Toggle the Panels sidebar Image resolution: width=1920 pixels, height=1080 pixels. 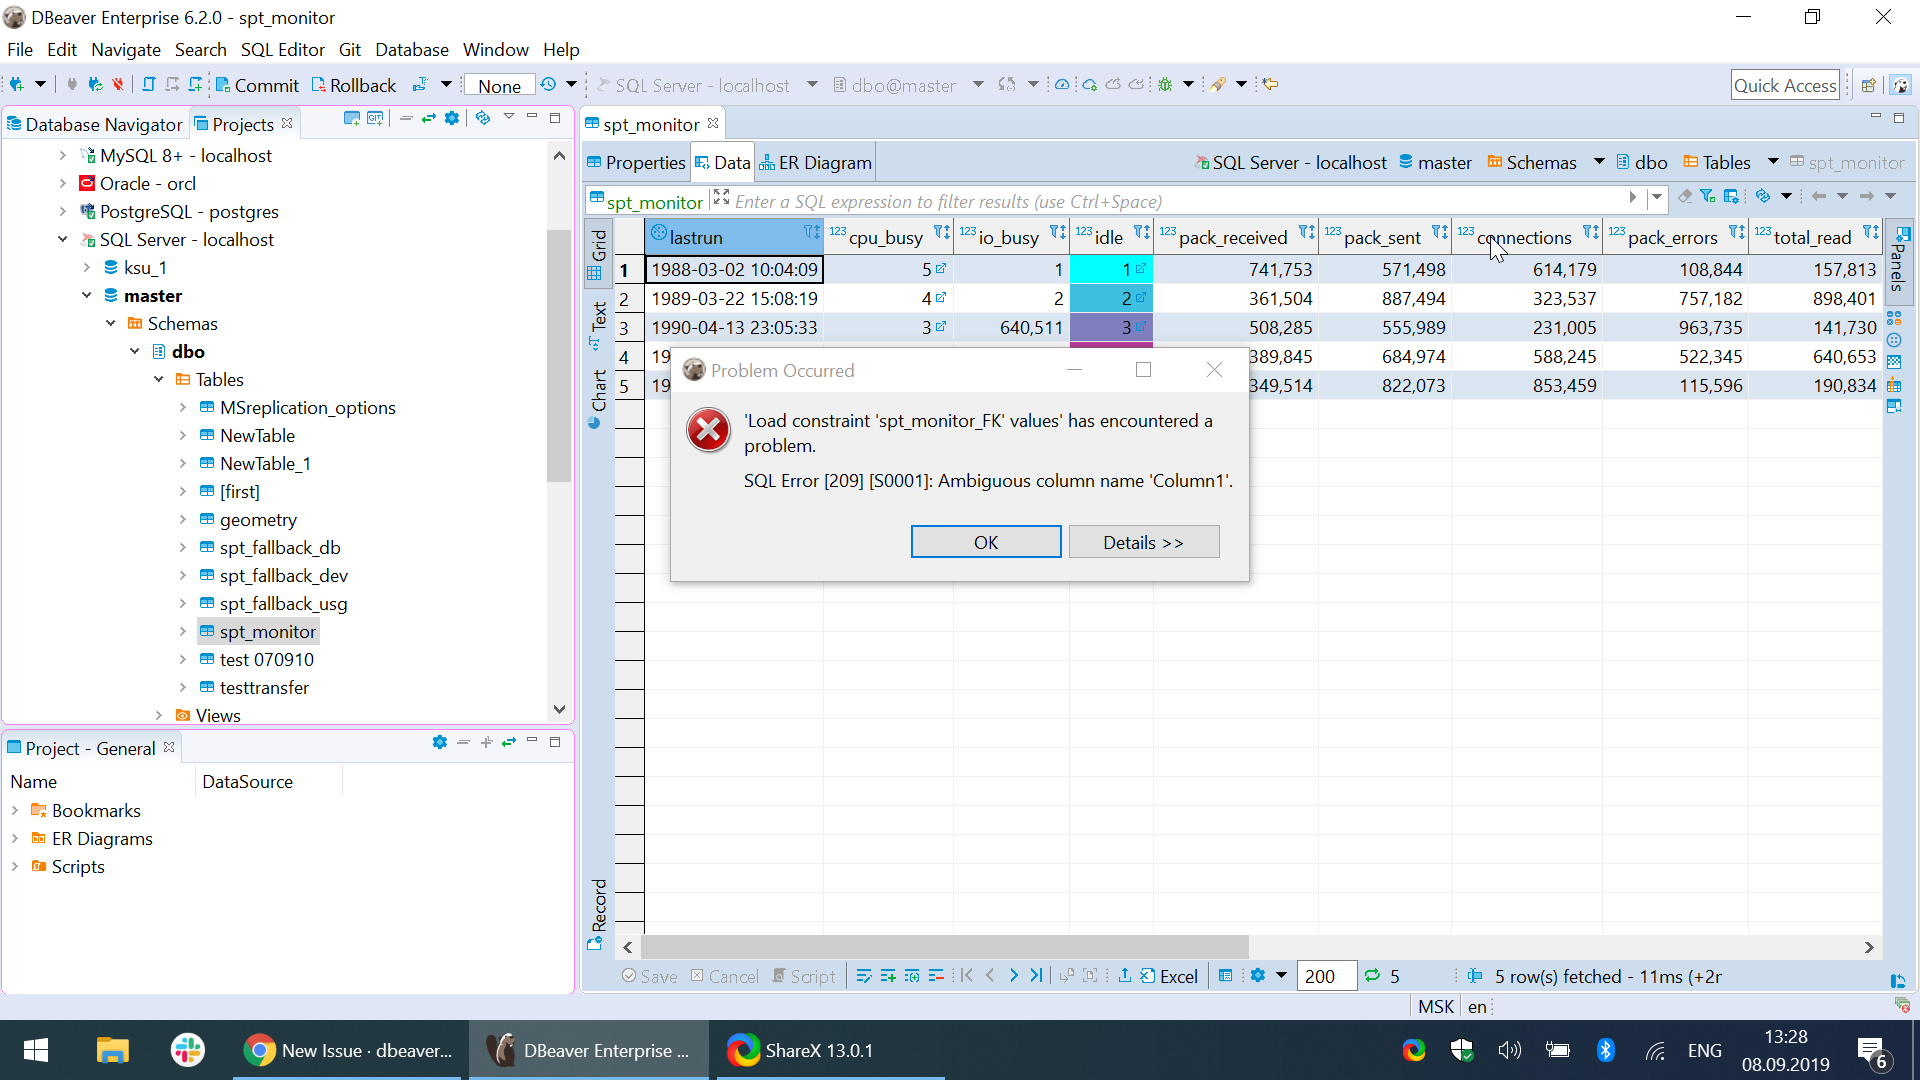point(1899,262)
